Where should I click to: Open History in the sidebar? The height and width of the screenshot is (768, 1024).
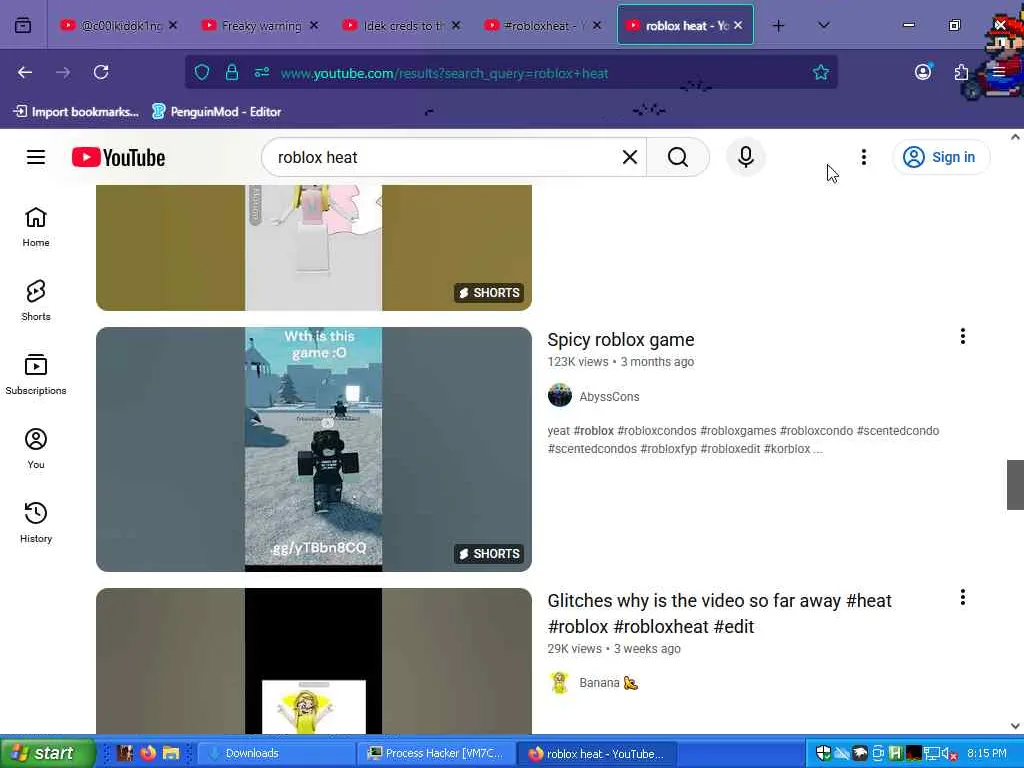tap(36, 522)
